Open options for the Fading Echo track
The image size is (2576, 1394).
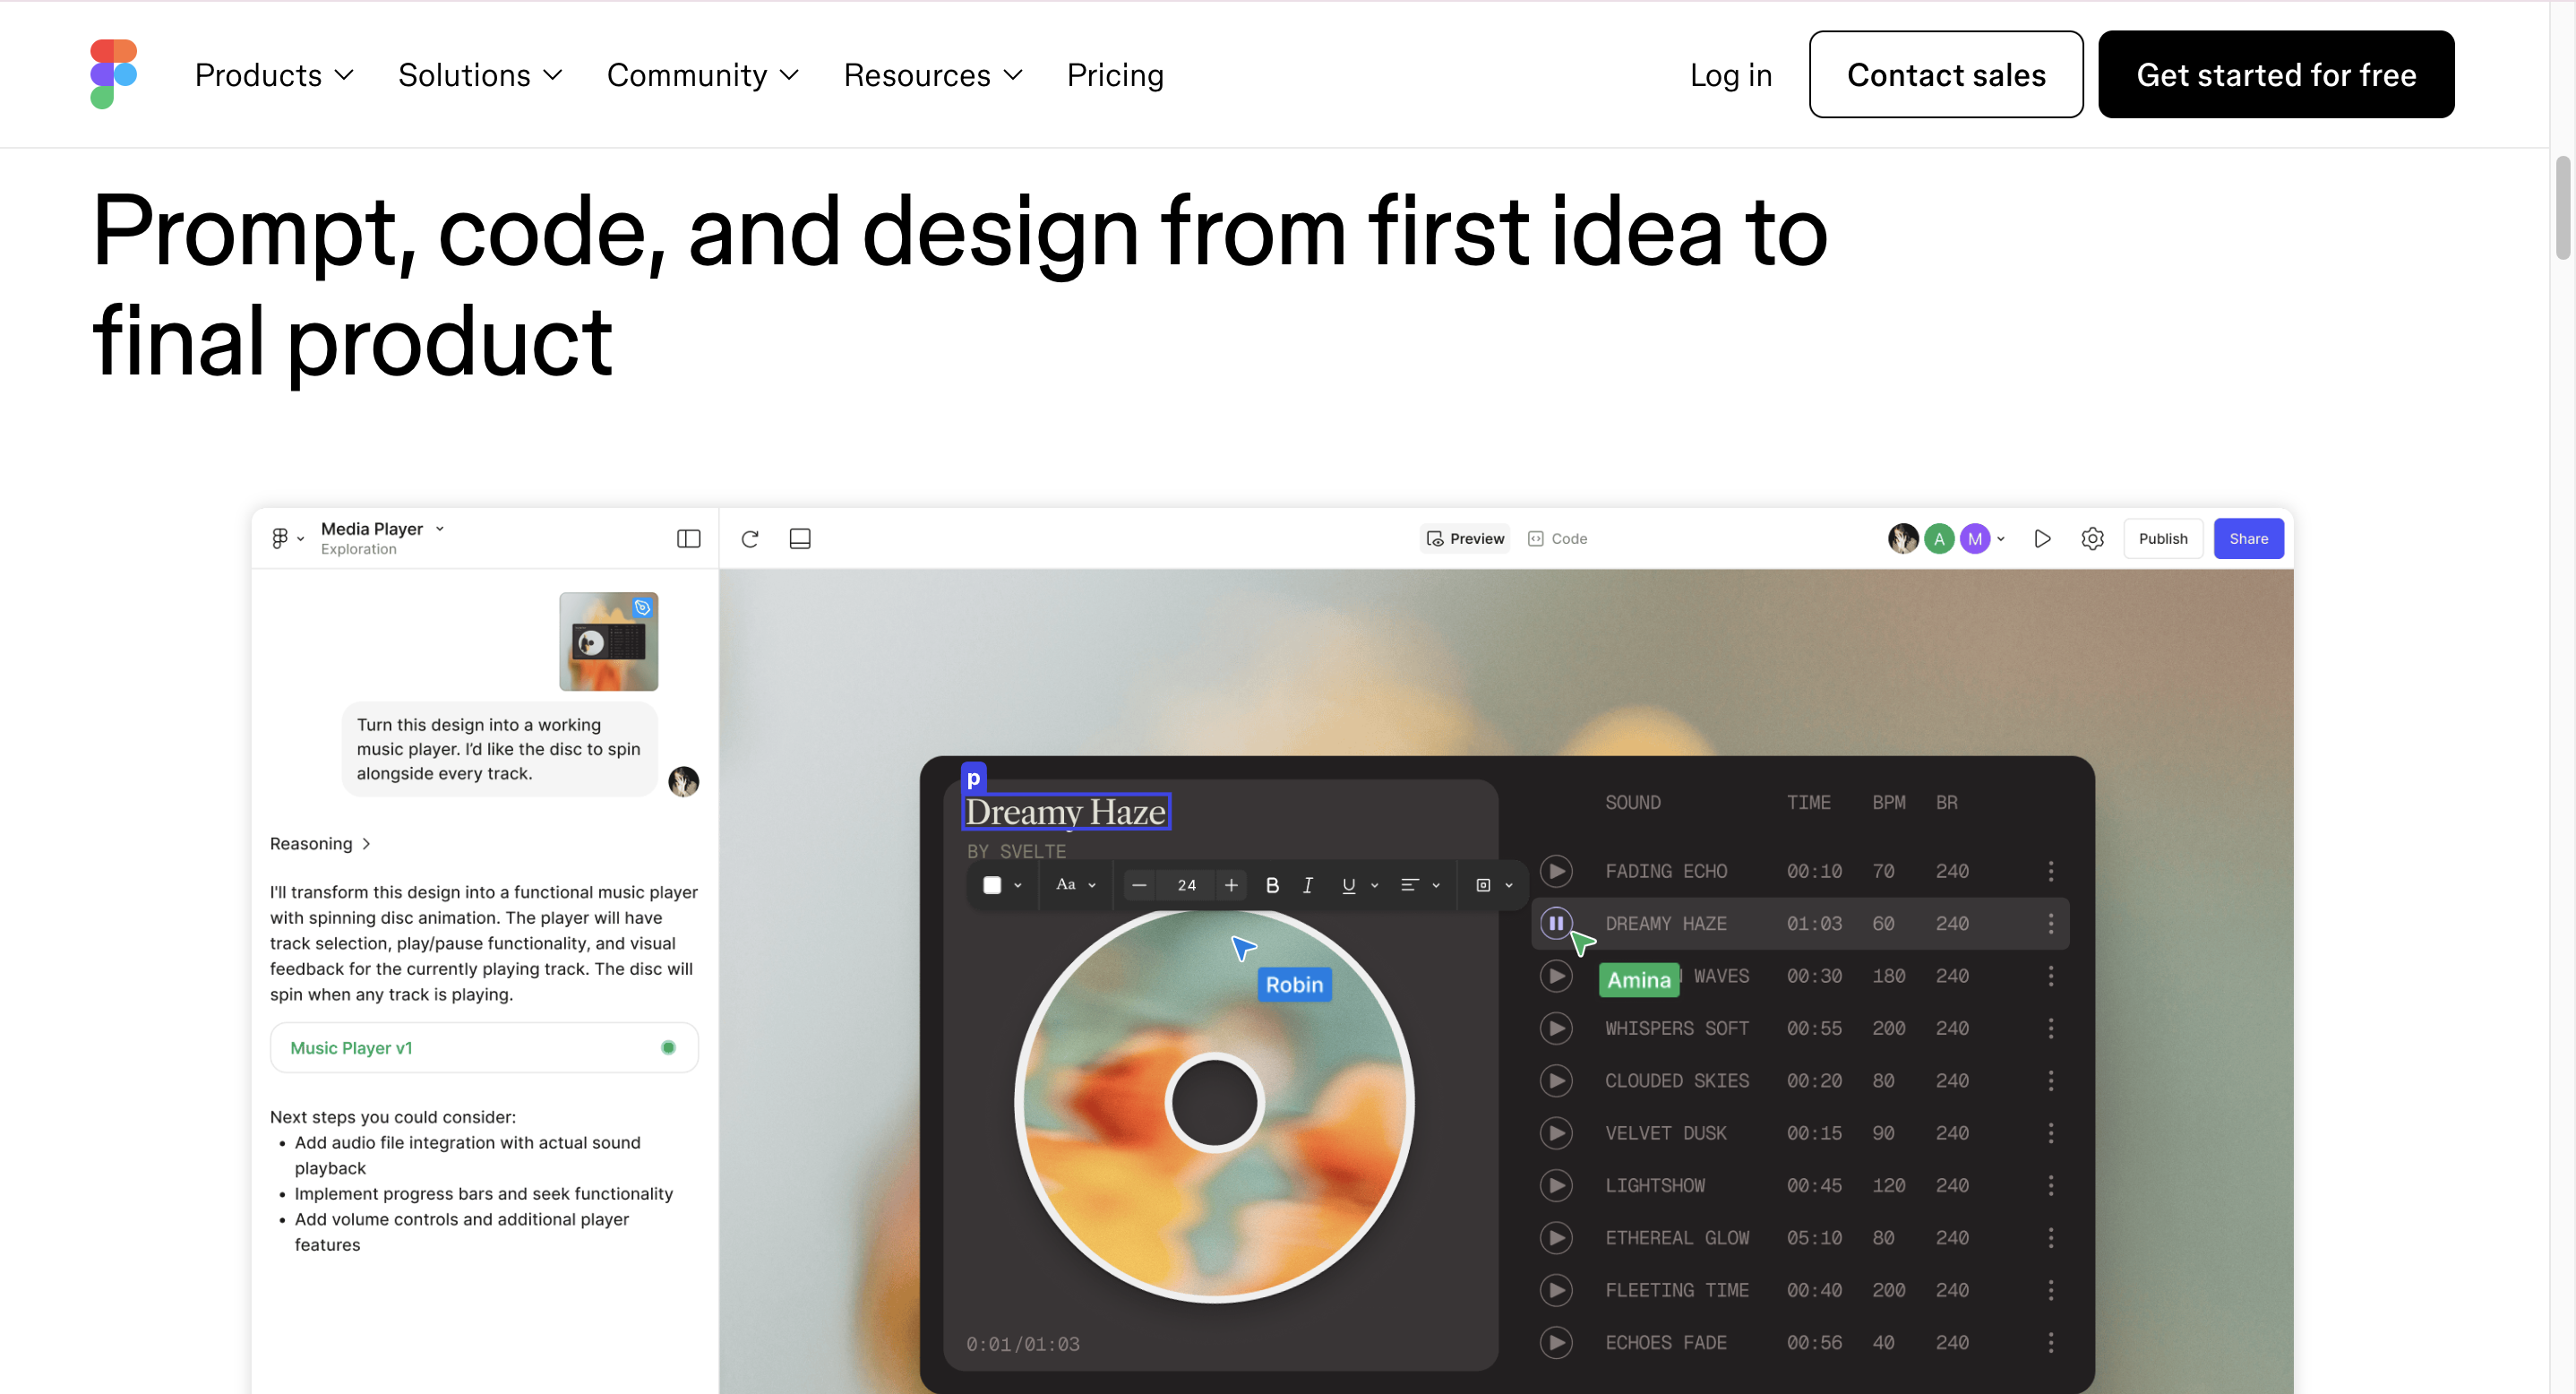2050,871
